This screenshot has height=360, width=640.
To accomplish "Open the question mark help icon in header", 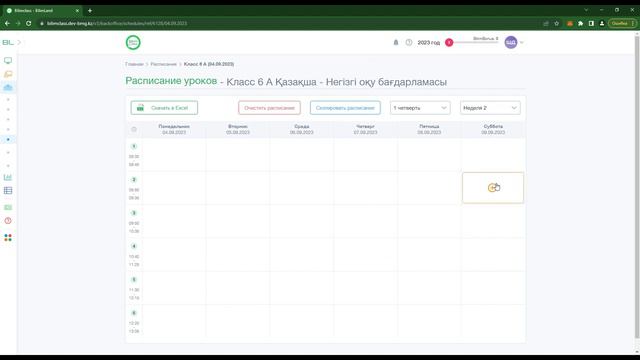I will [x=409, y=42].
